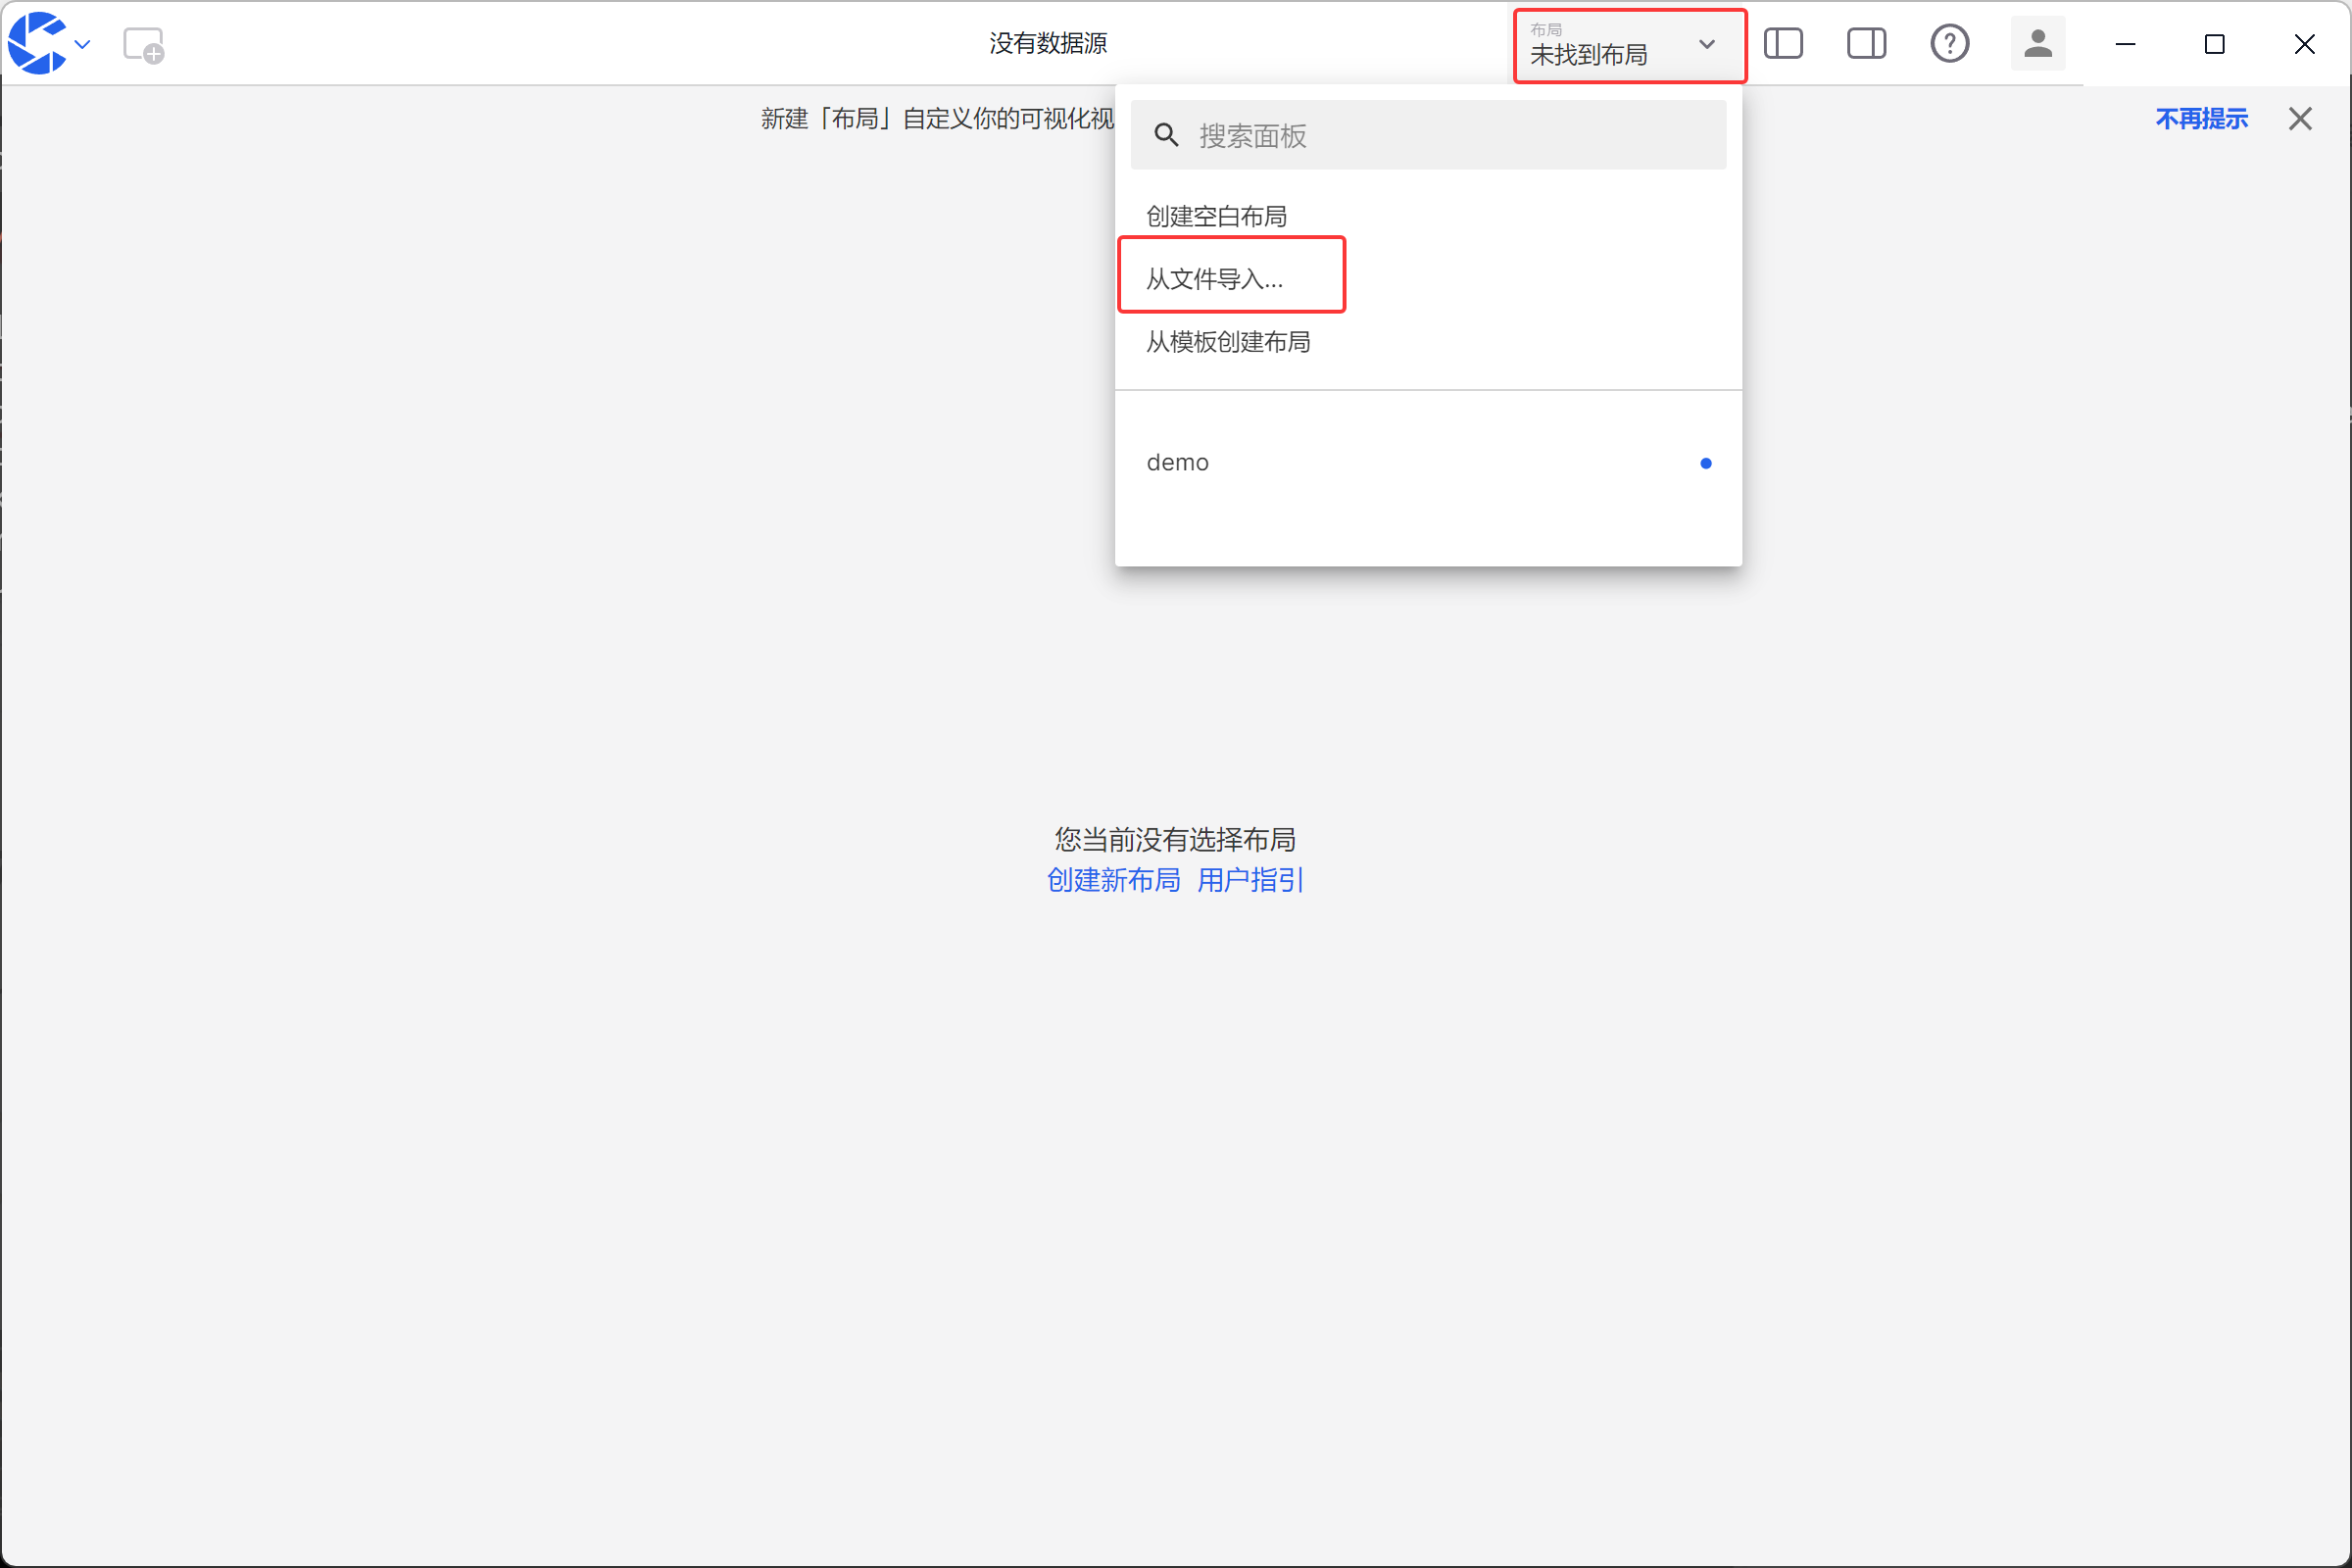Select the demo layout entry
Viewport: 2352px width, 1568px height.
[x=1178, y=462]
